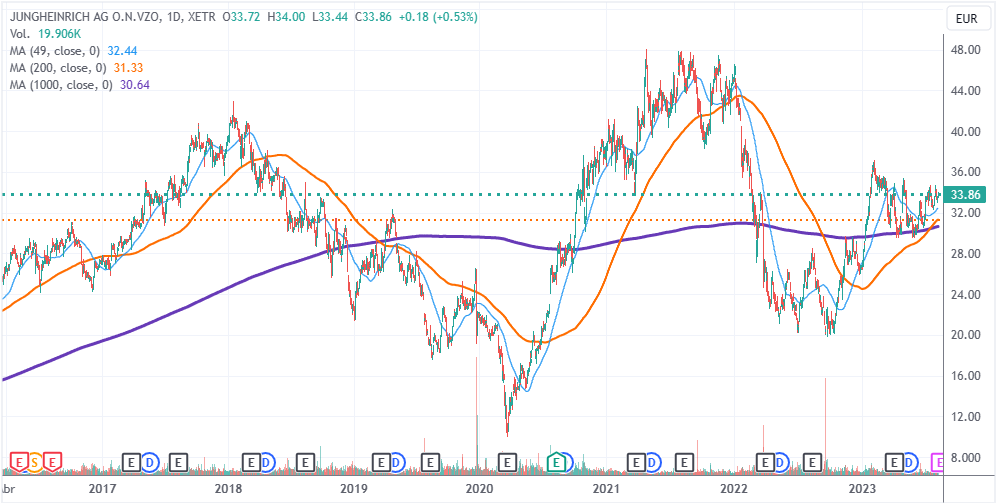Click the 2023 label on time axis

tap(864, 489)
